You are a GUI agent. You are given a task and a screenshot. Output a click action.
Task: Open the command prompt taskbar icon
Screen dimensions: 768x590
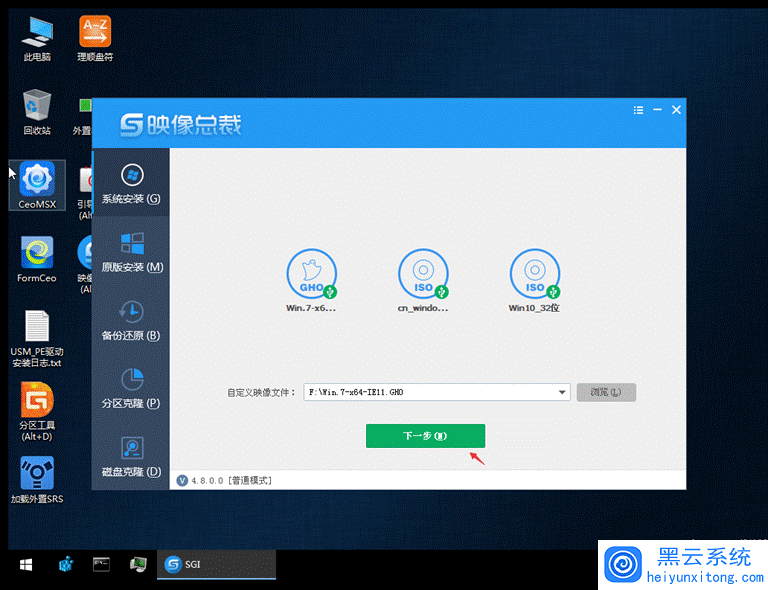[x=101, y=565]
